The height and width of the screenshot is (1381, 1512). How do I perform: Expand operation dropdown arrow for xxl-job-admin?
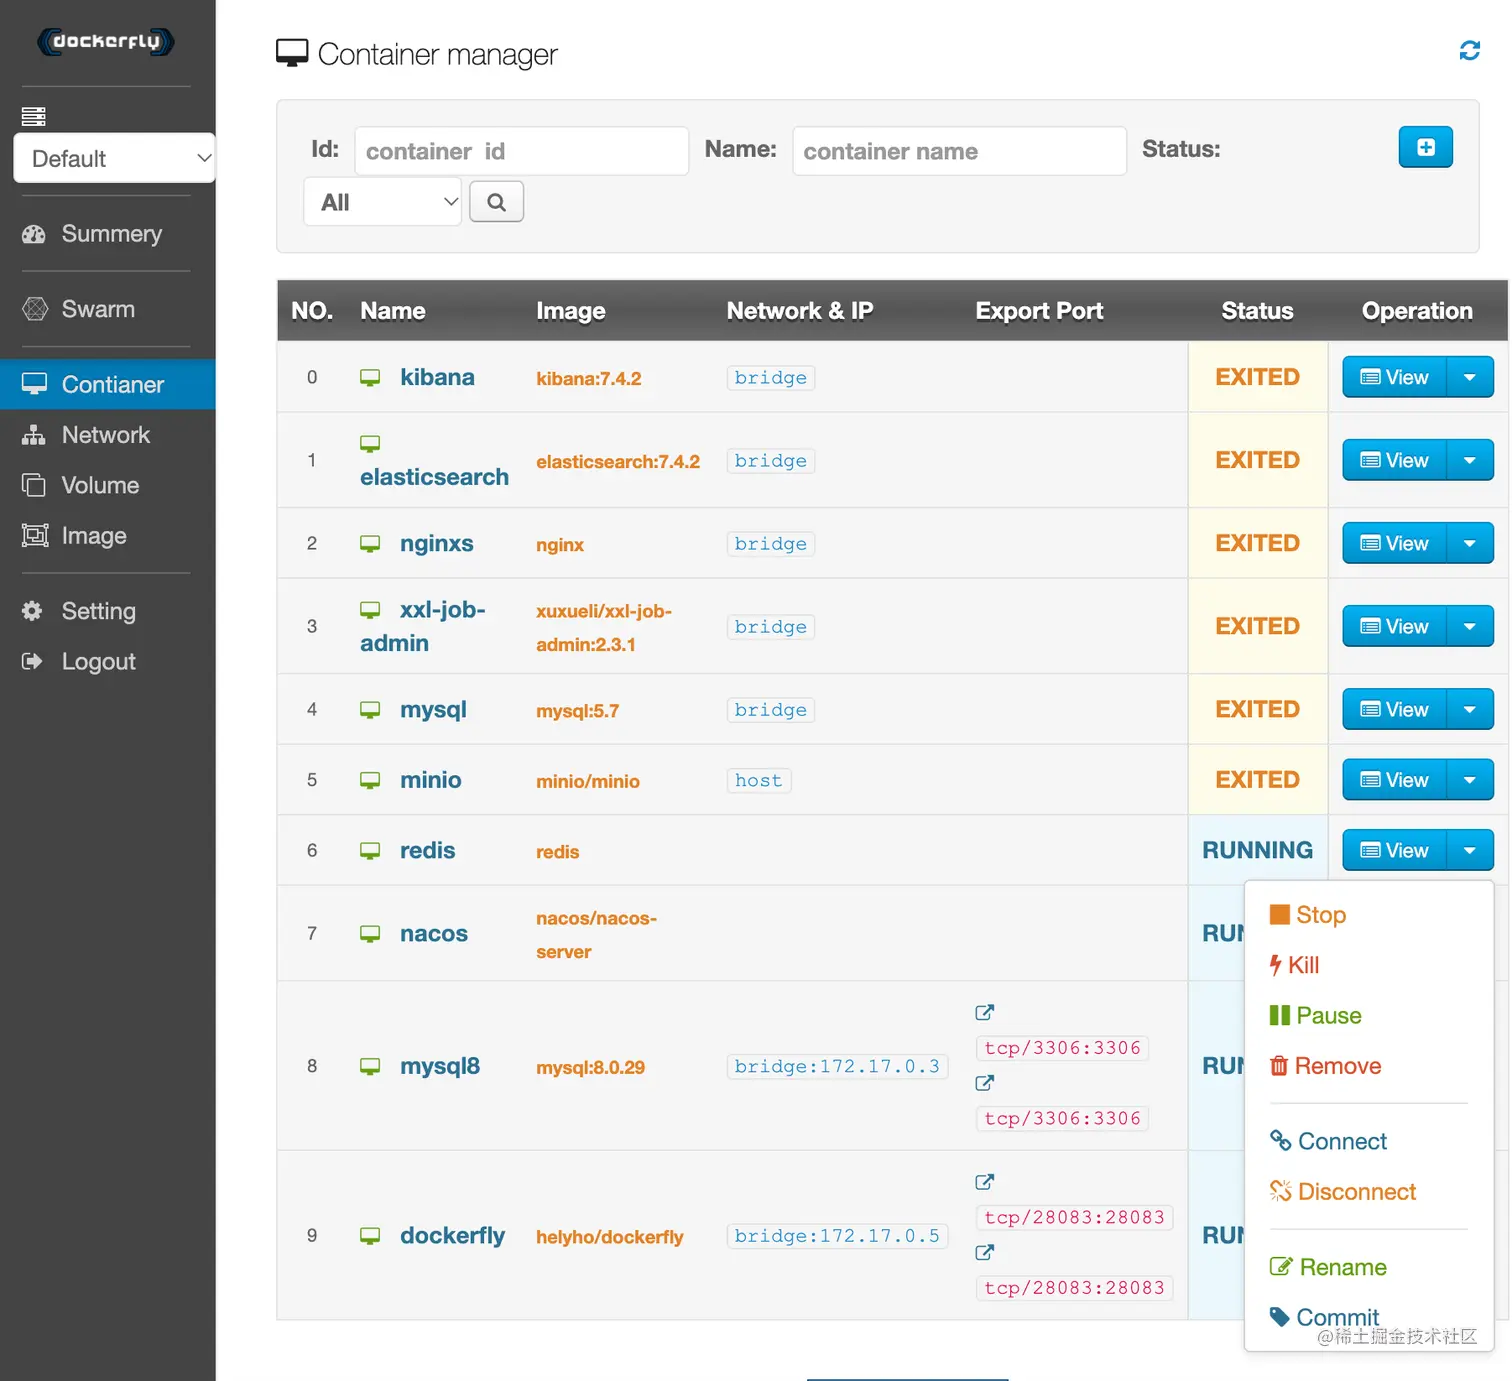(x=1470, y=626)
